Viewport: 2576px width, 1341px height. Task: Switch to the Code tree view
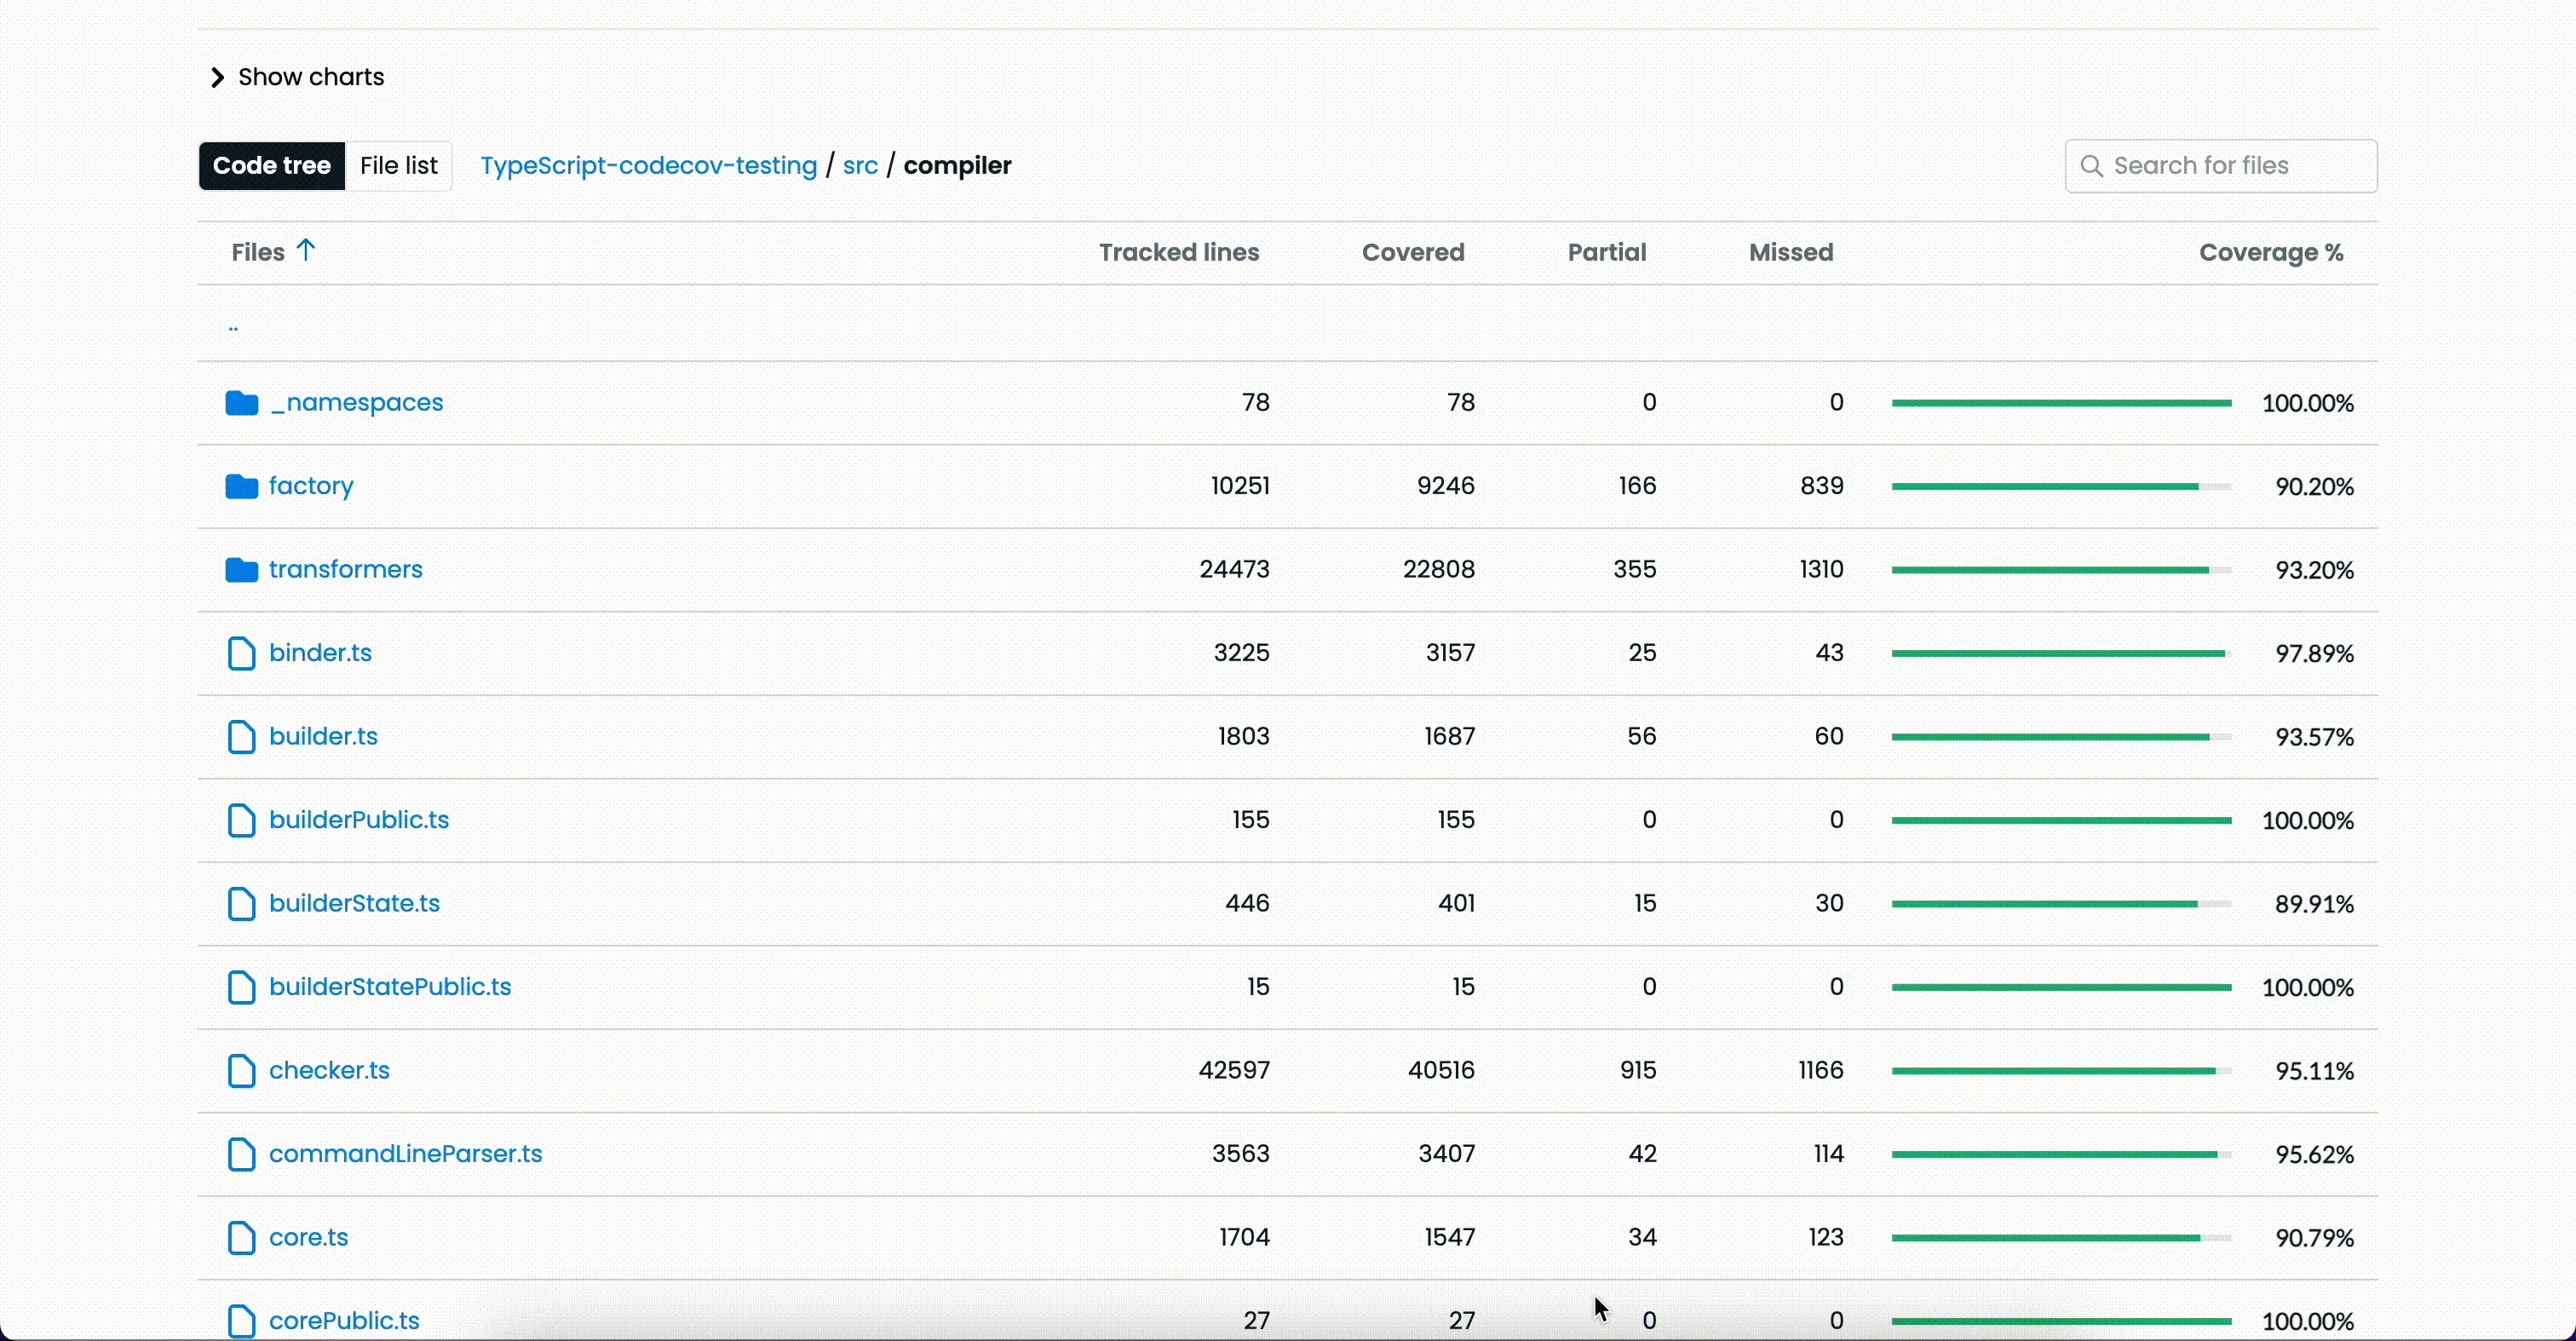(x=272, y=166)
